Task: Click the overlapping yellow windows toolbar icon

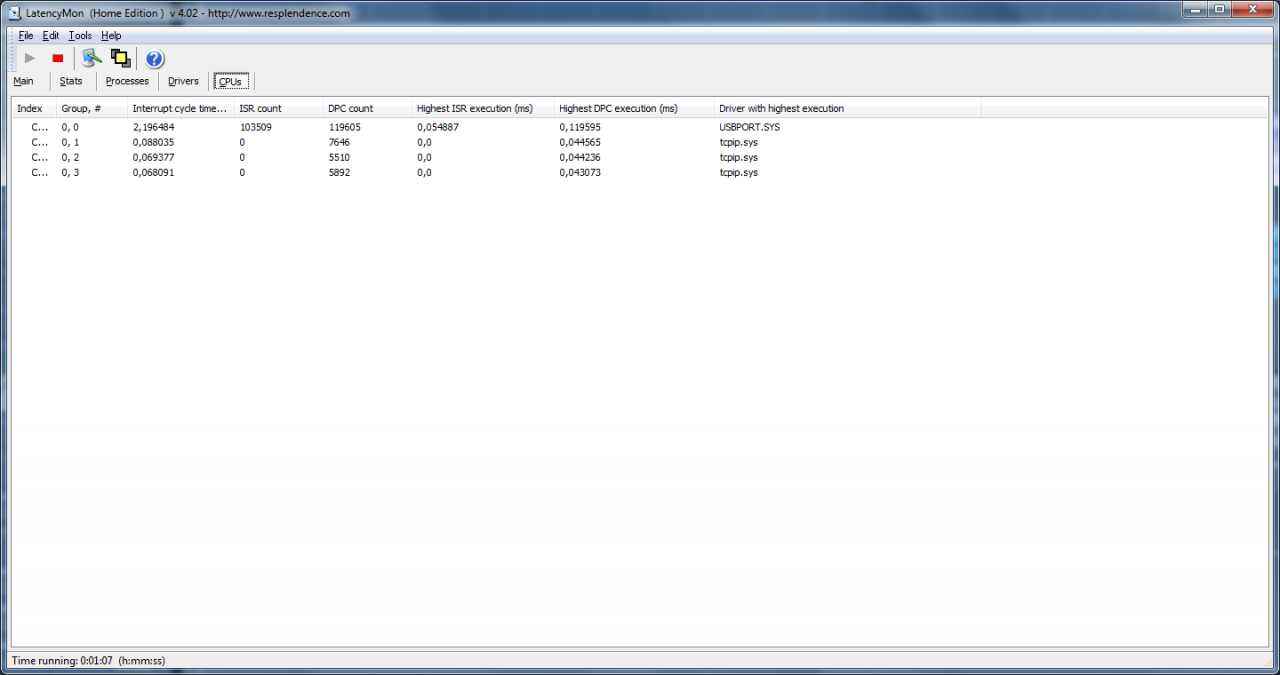Action: [121, 59]
